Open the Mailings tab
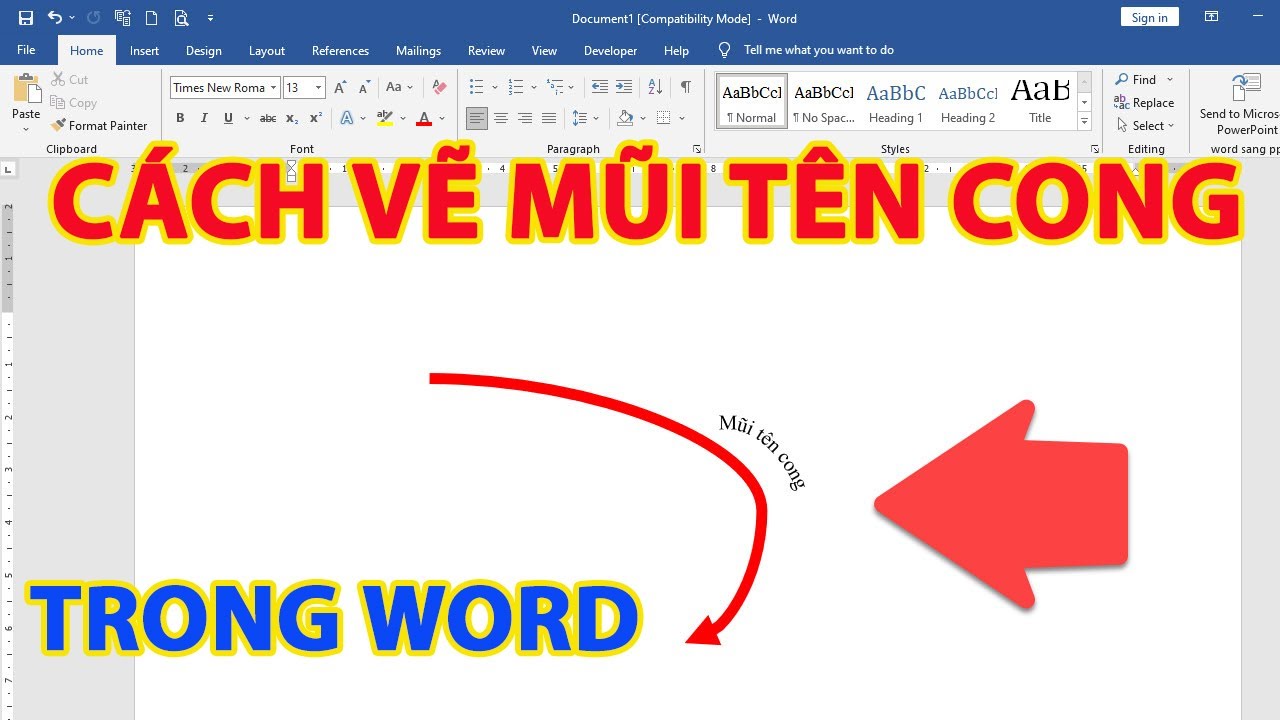This screenshot has width=1280, height=720. coord(418,50)
